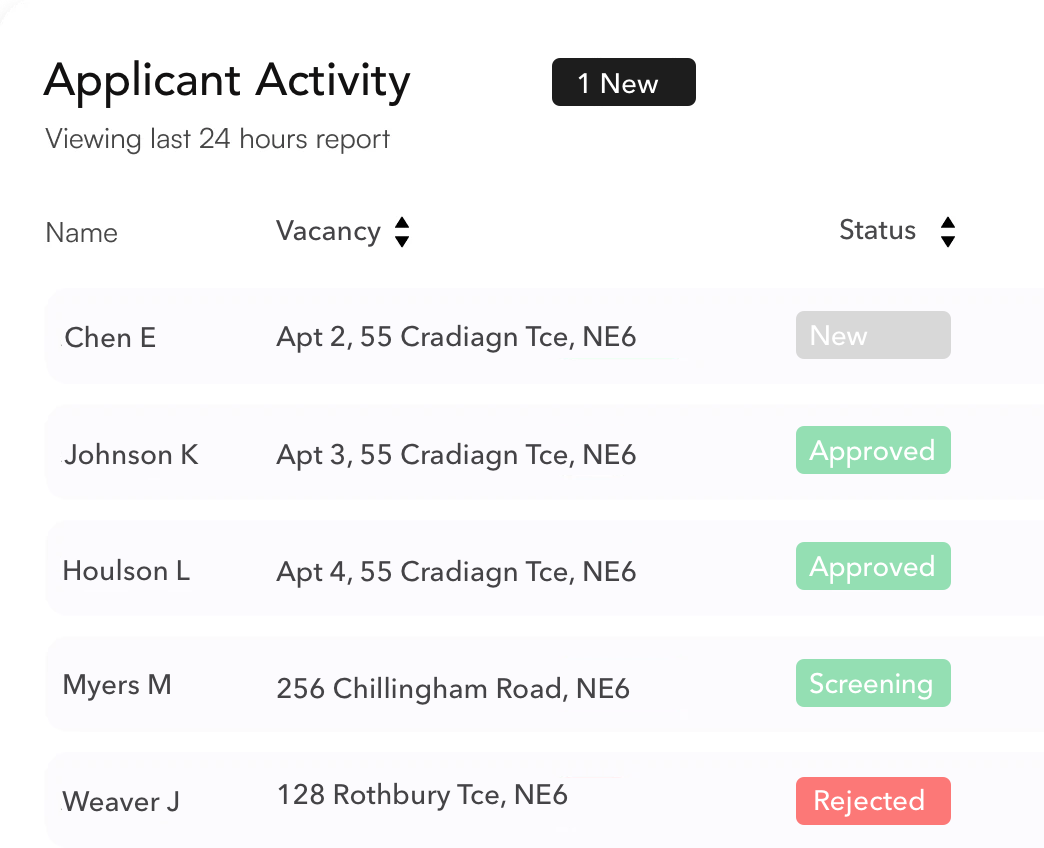Viewport: 1044px width, 848px height.
Task: Sort by the Vacancy column header
Action: 328,232
